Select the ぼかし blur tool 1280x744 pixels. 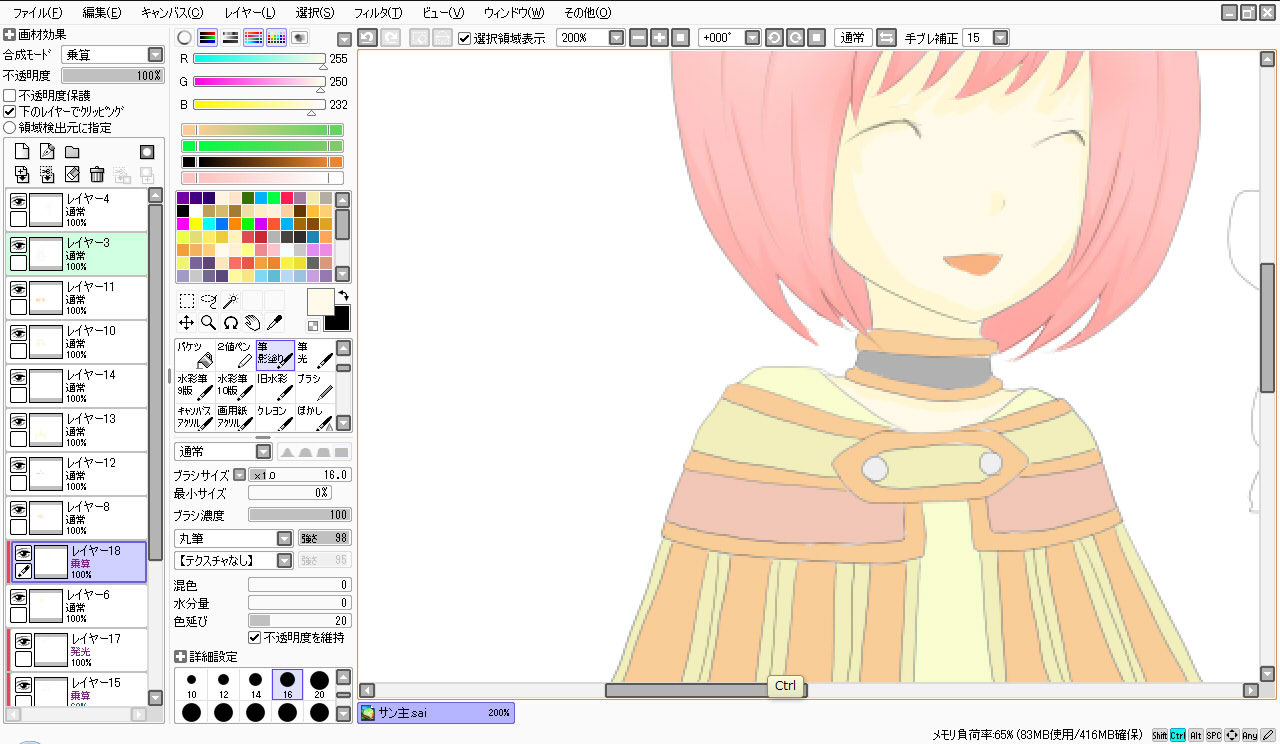click(x=314, y=418)
